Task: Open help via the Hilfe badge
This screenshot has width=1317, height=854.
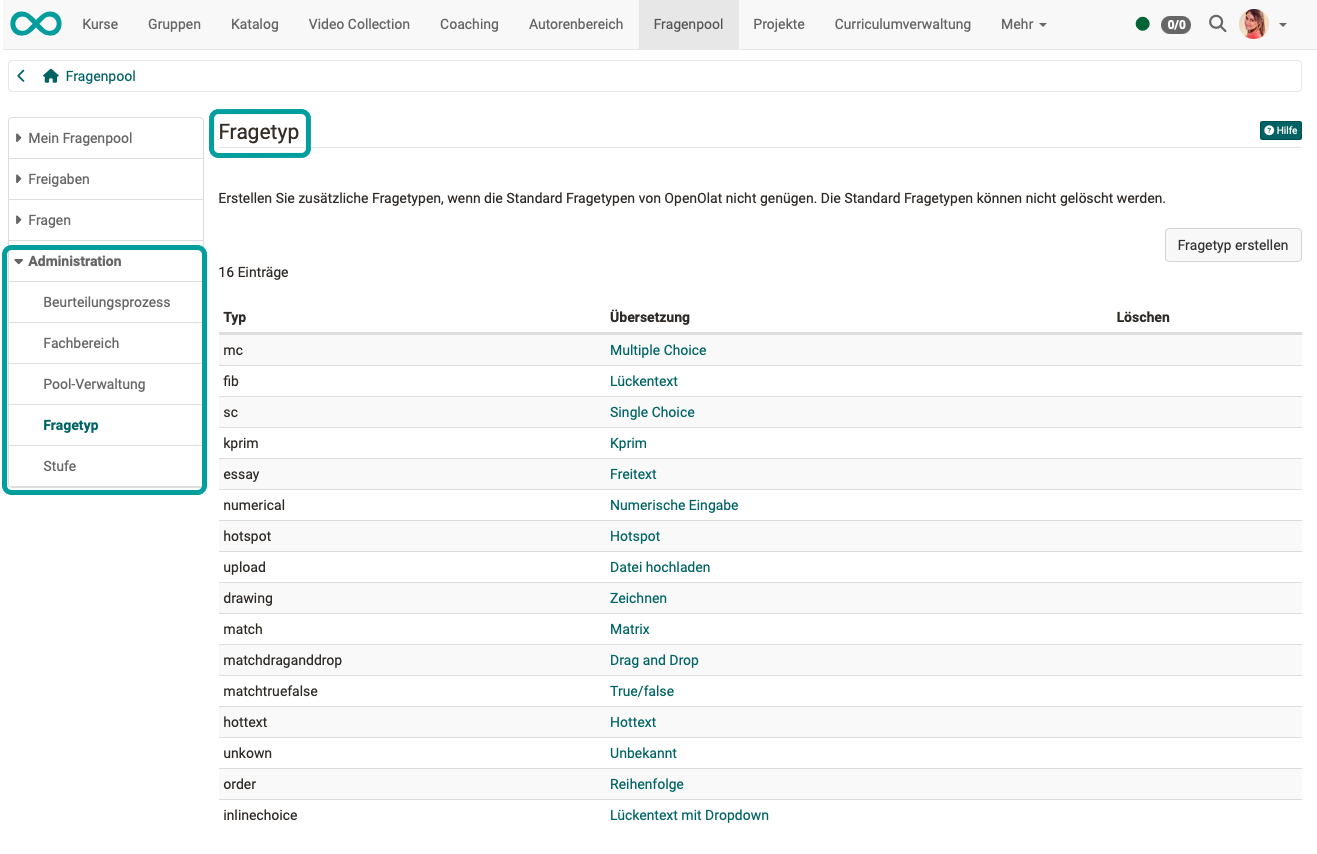Action: pyautogui.click(x=1281, y=130)
